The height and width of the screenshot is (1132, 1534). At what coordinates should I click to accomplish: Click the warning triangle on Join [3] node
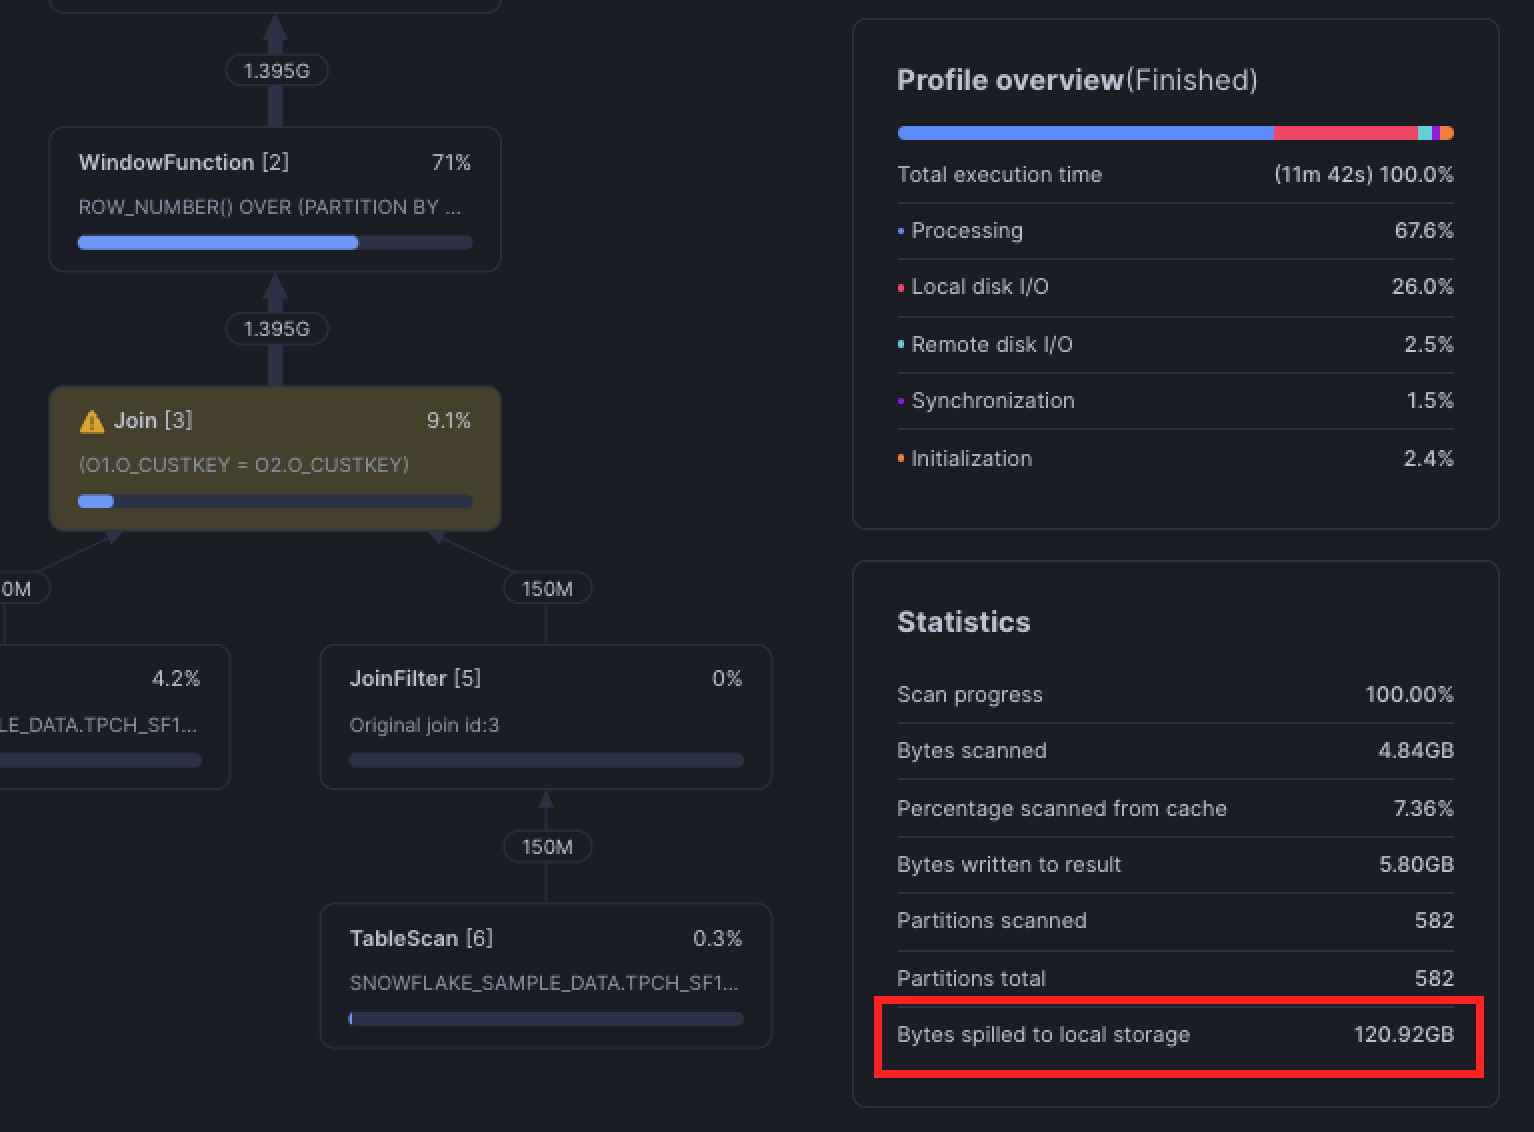click(91, 420)
